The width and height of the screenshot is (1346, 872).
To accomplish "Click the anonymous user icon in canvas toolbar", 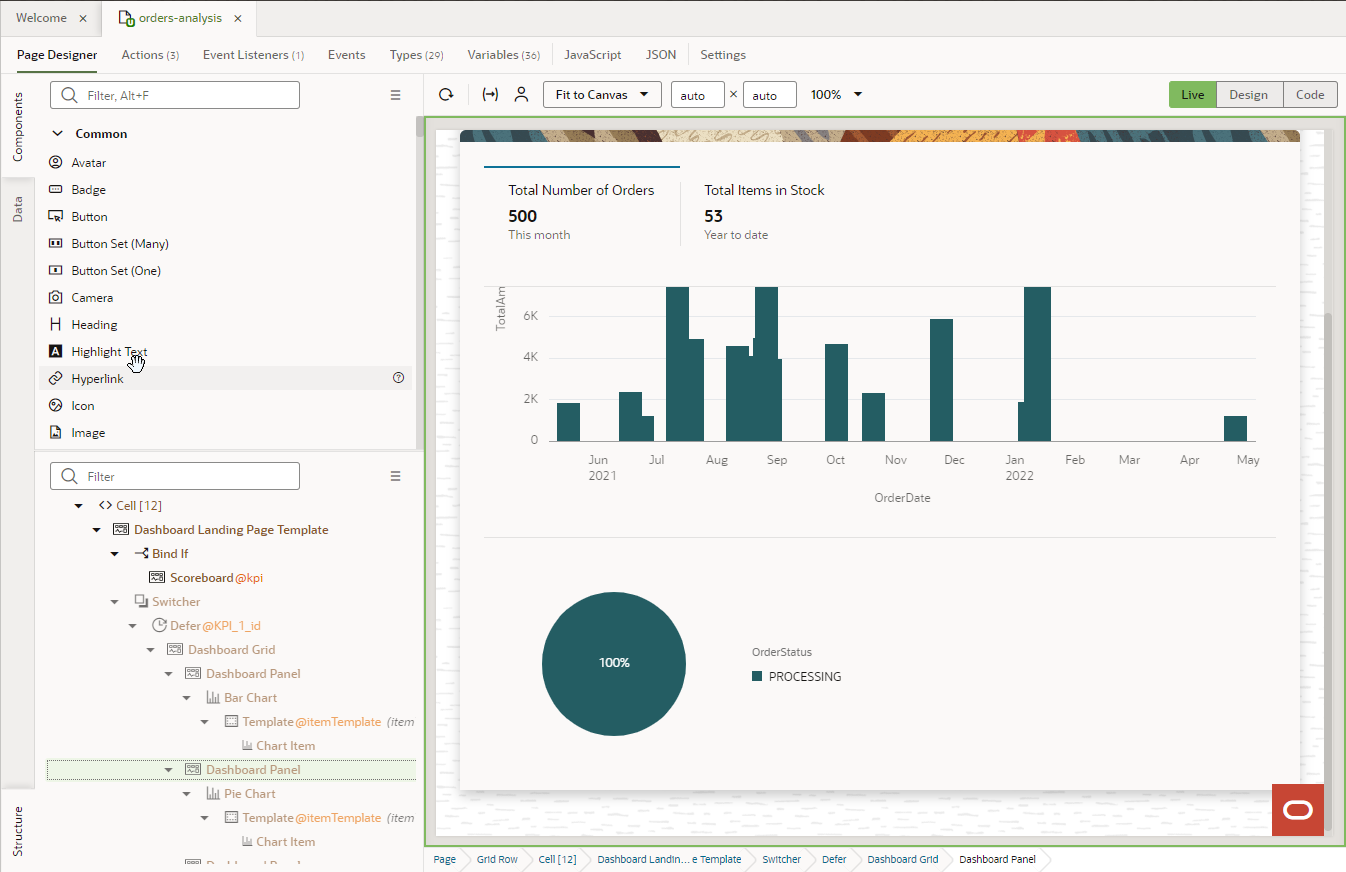I will pyautogui.click(x=521, y=94).
